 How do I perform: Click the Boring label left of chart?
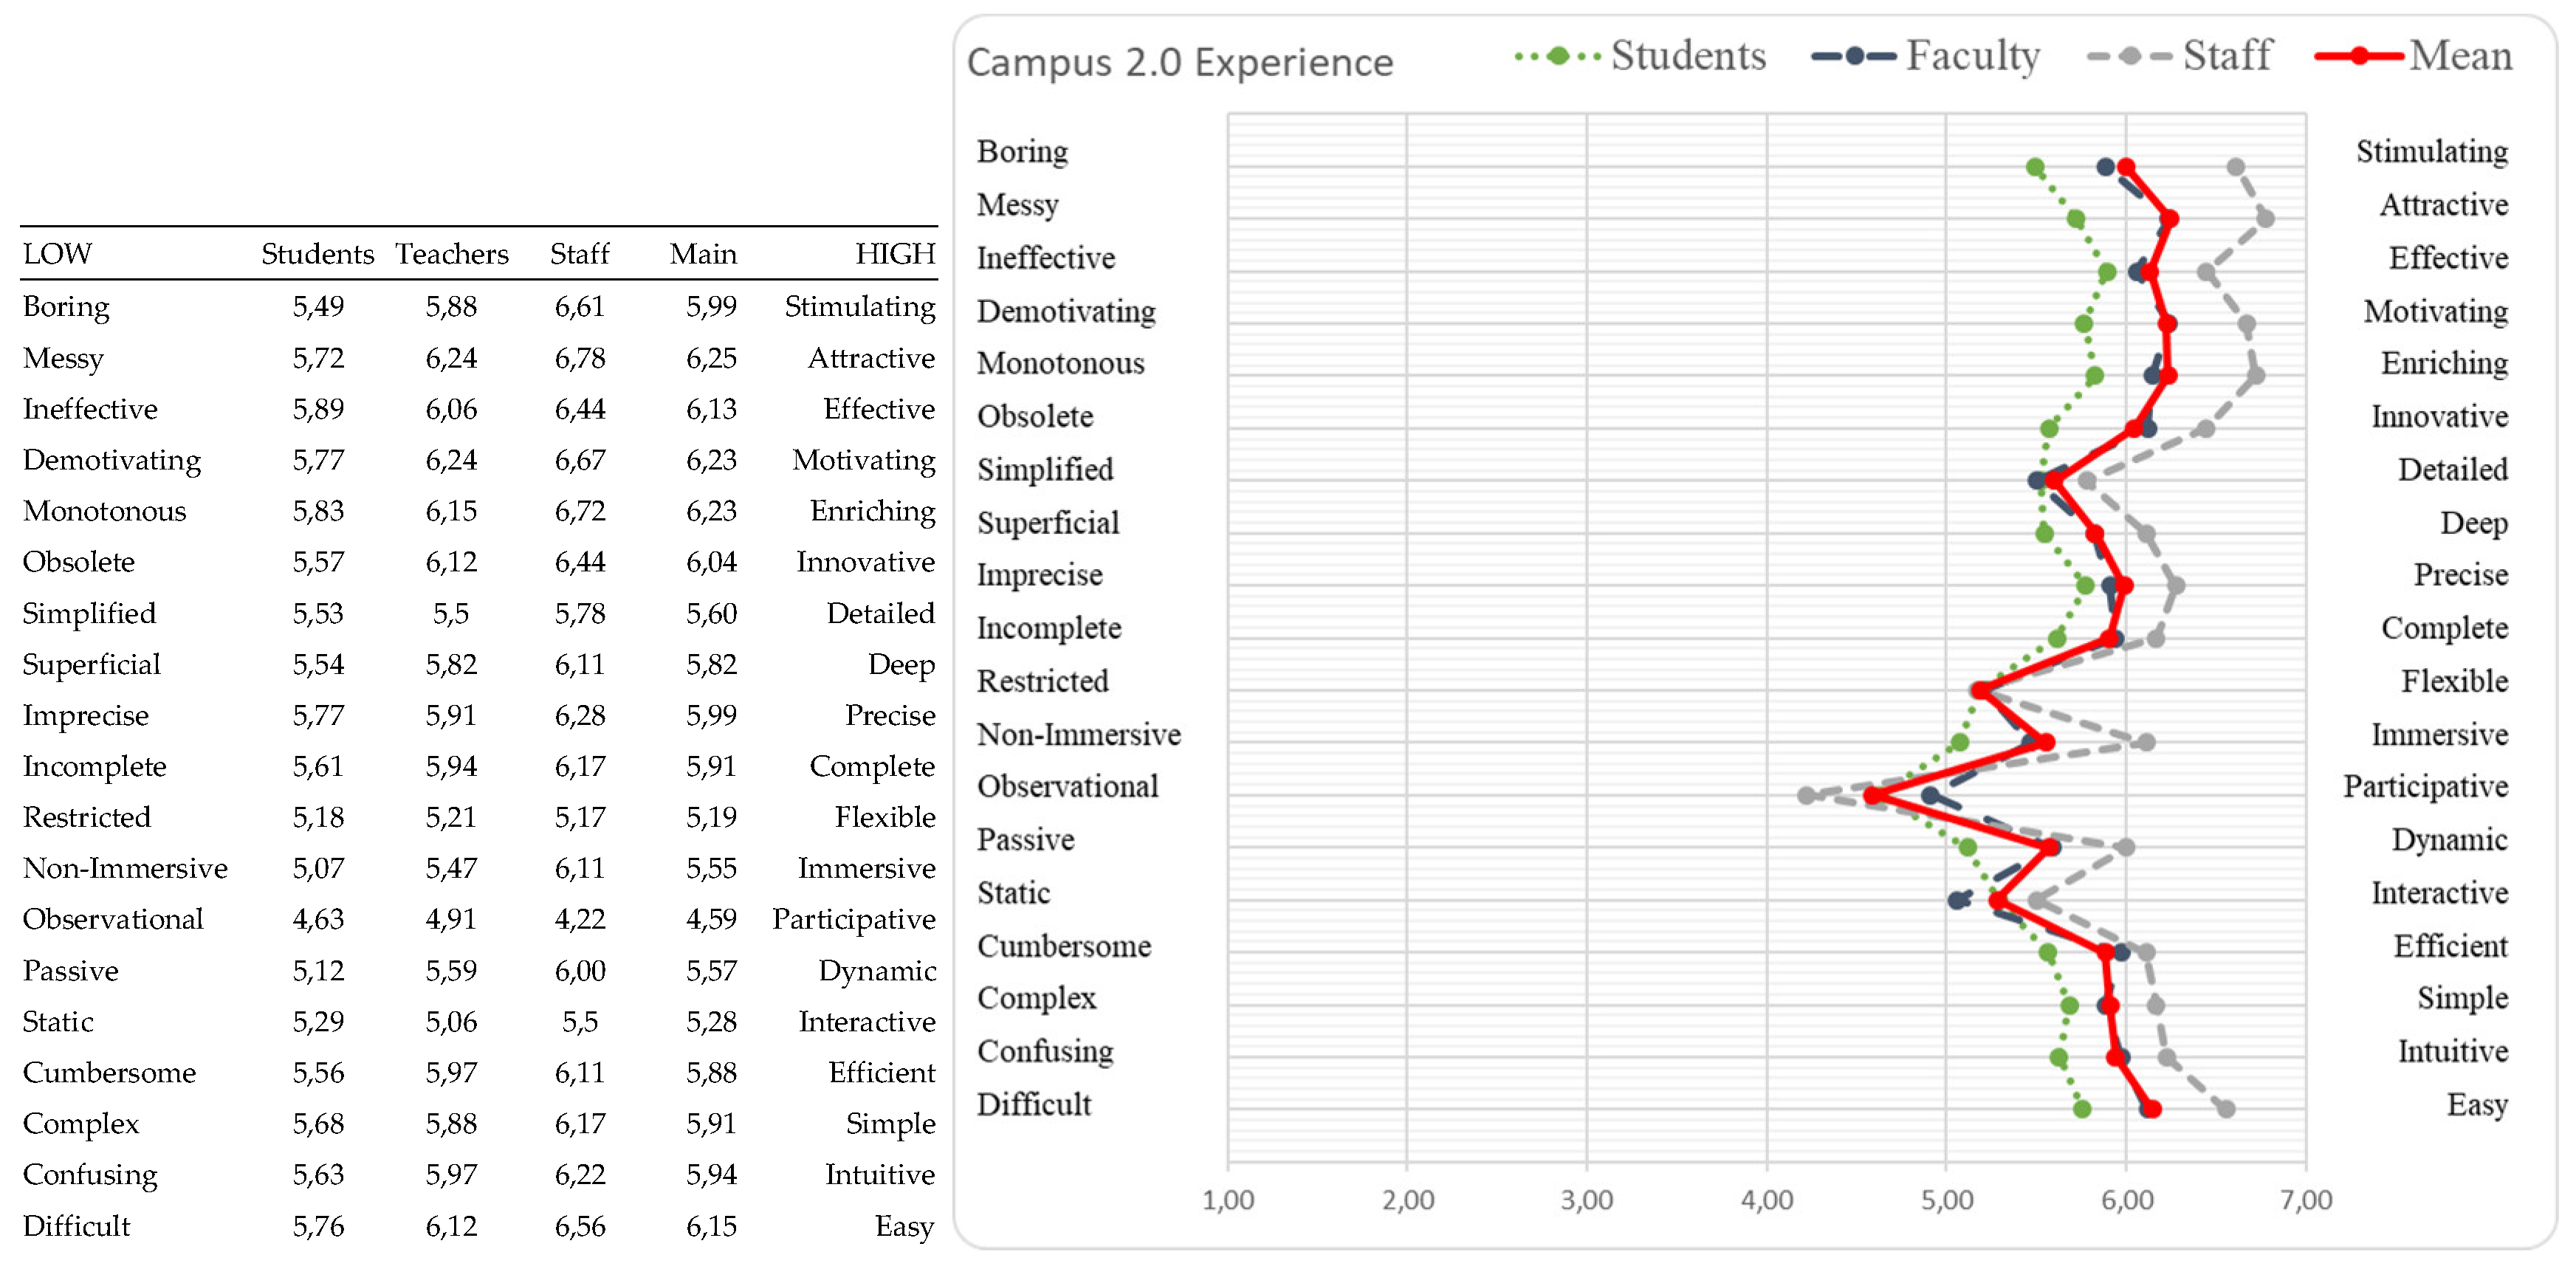(x=1022, y=151)
